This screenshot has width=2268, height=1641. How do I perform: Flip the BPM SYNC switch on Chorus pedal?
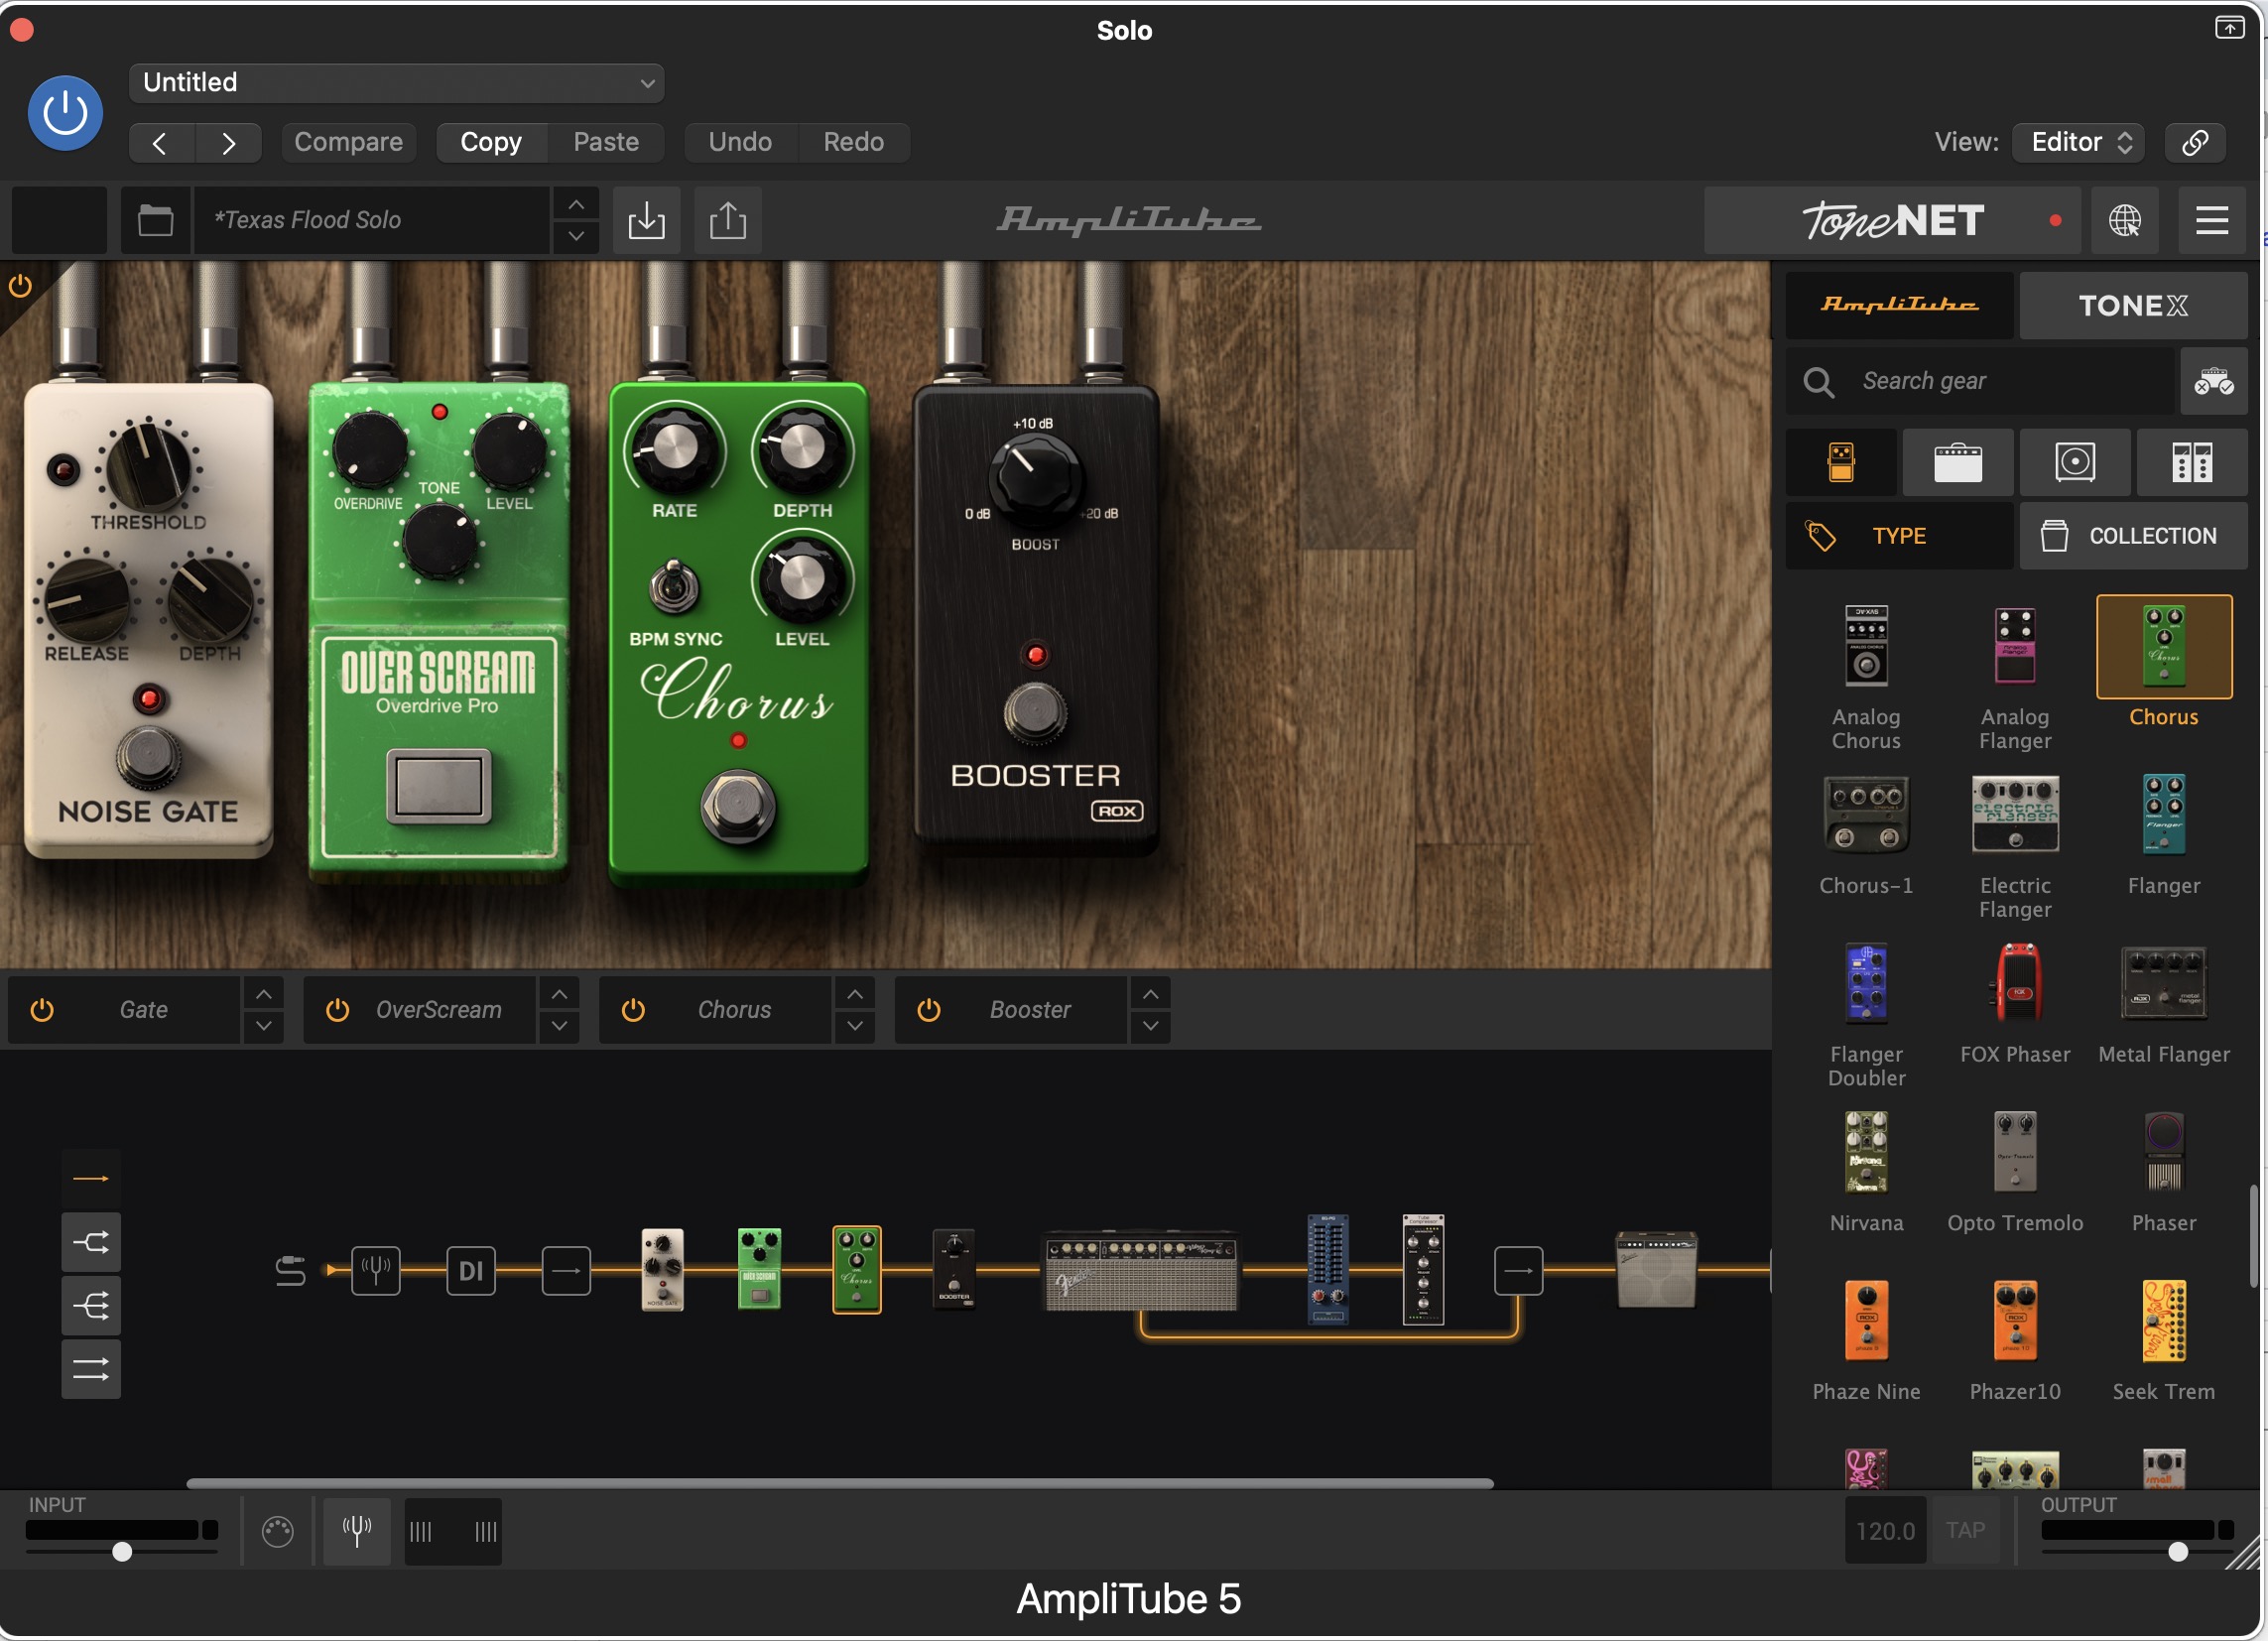(x=674, y=587)
